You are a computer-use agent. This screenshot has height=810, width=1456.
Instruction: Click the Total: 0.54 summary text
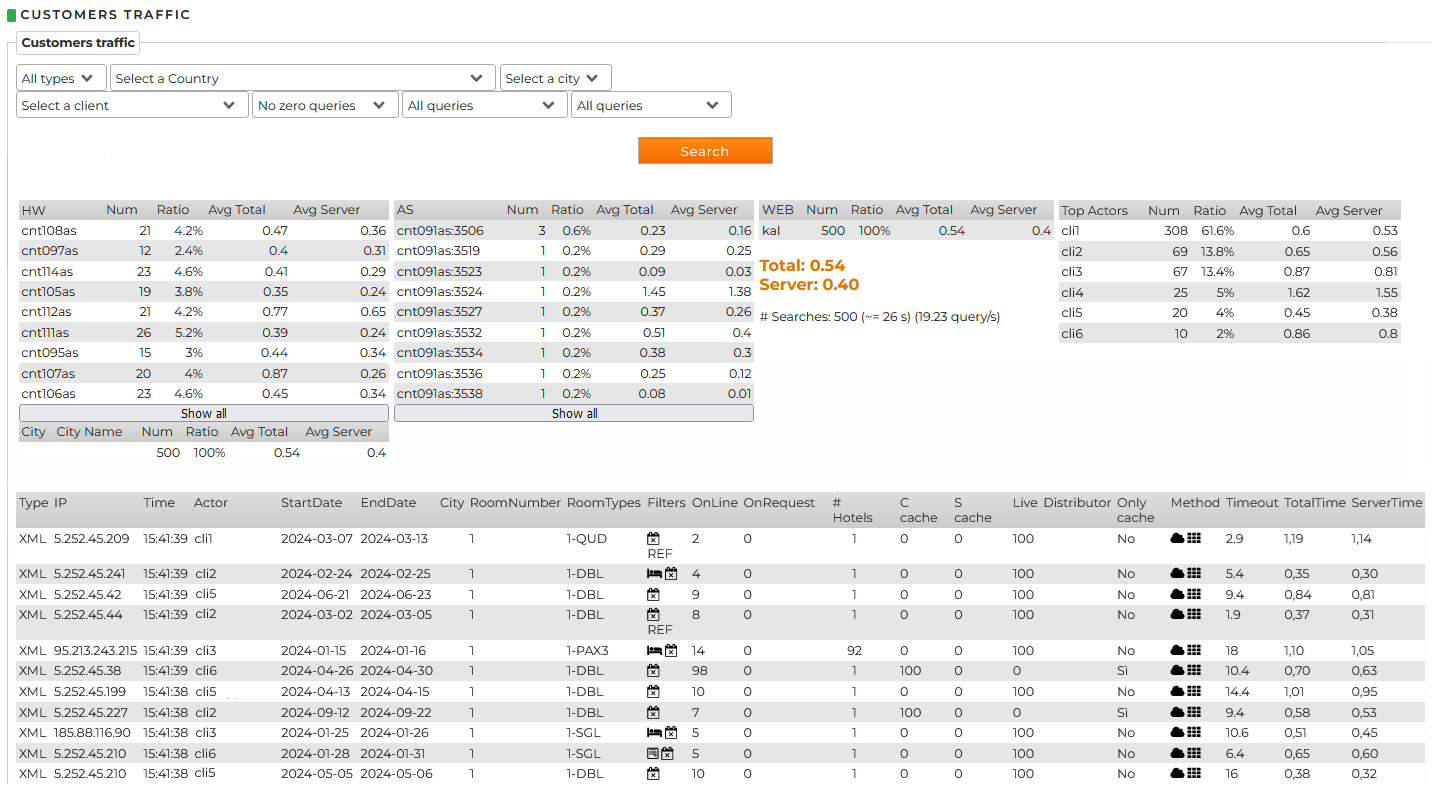(802, 265)
